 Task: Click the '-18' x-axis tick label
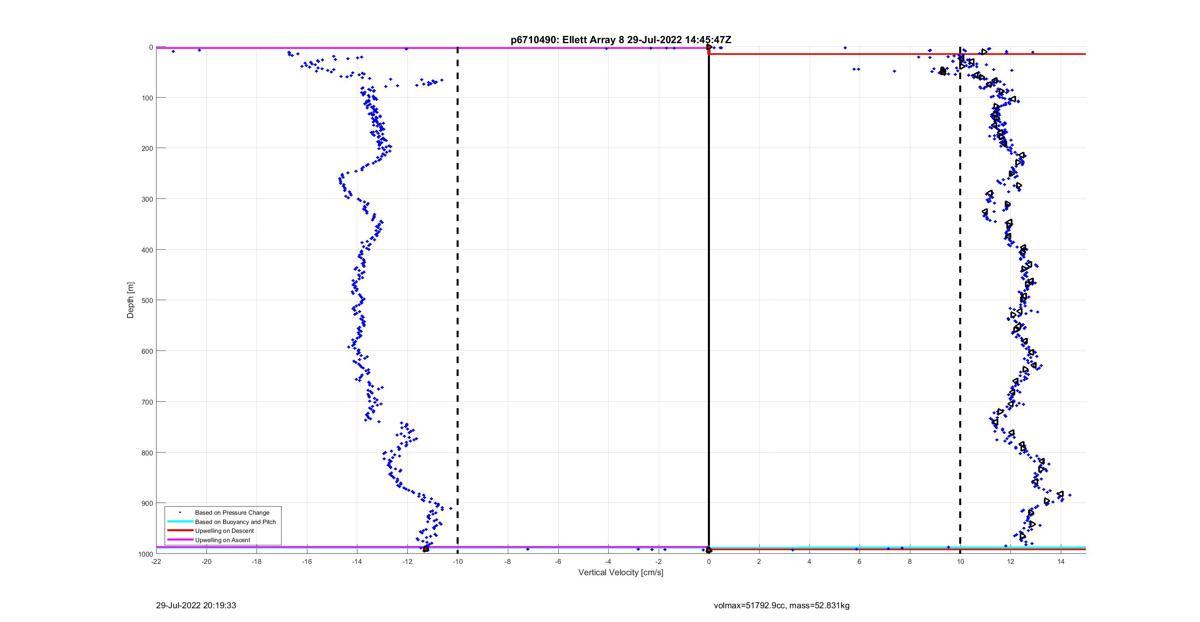(257, 561)
